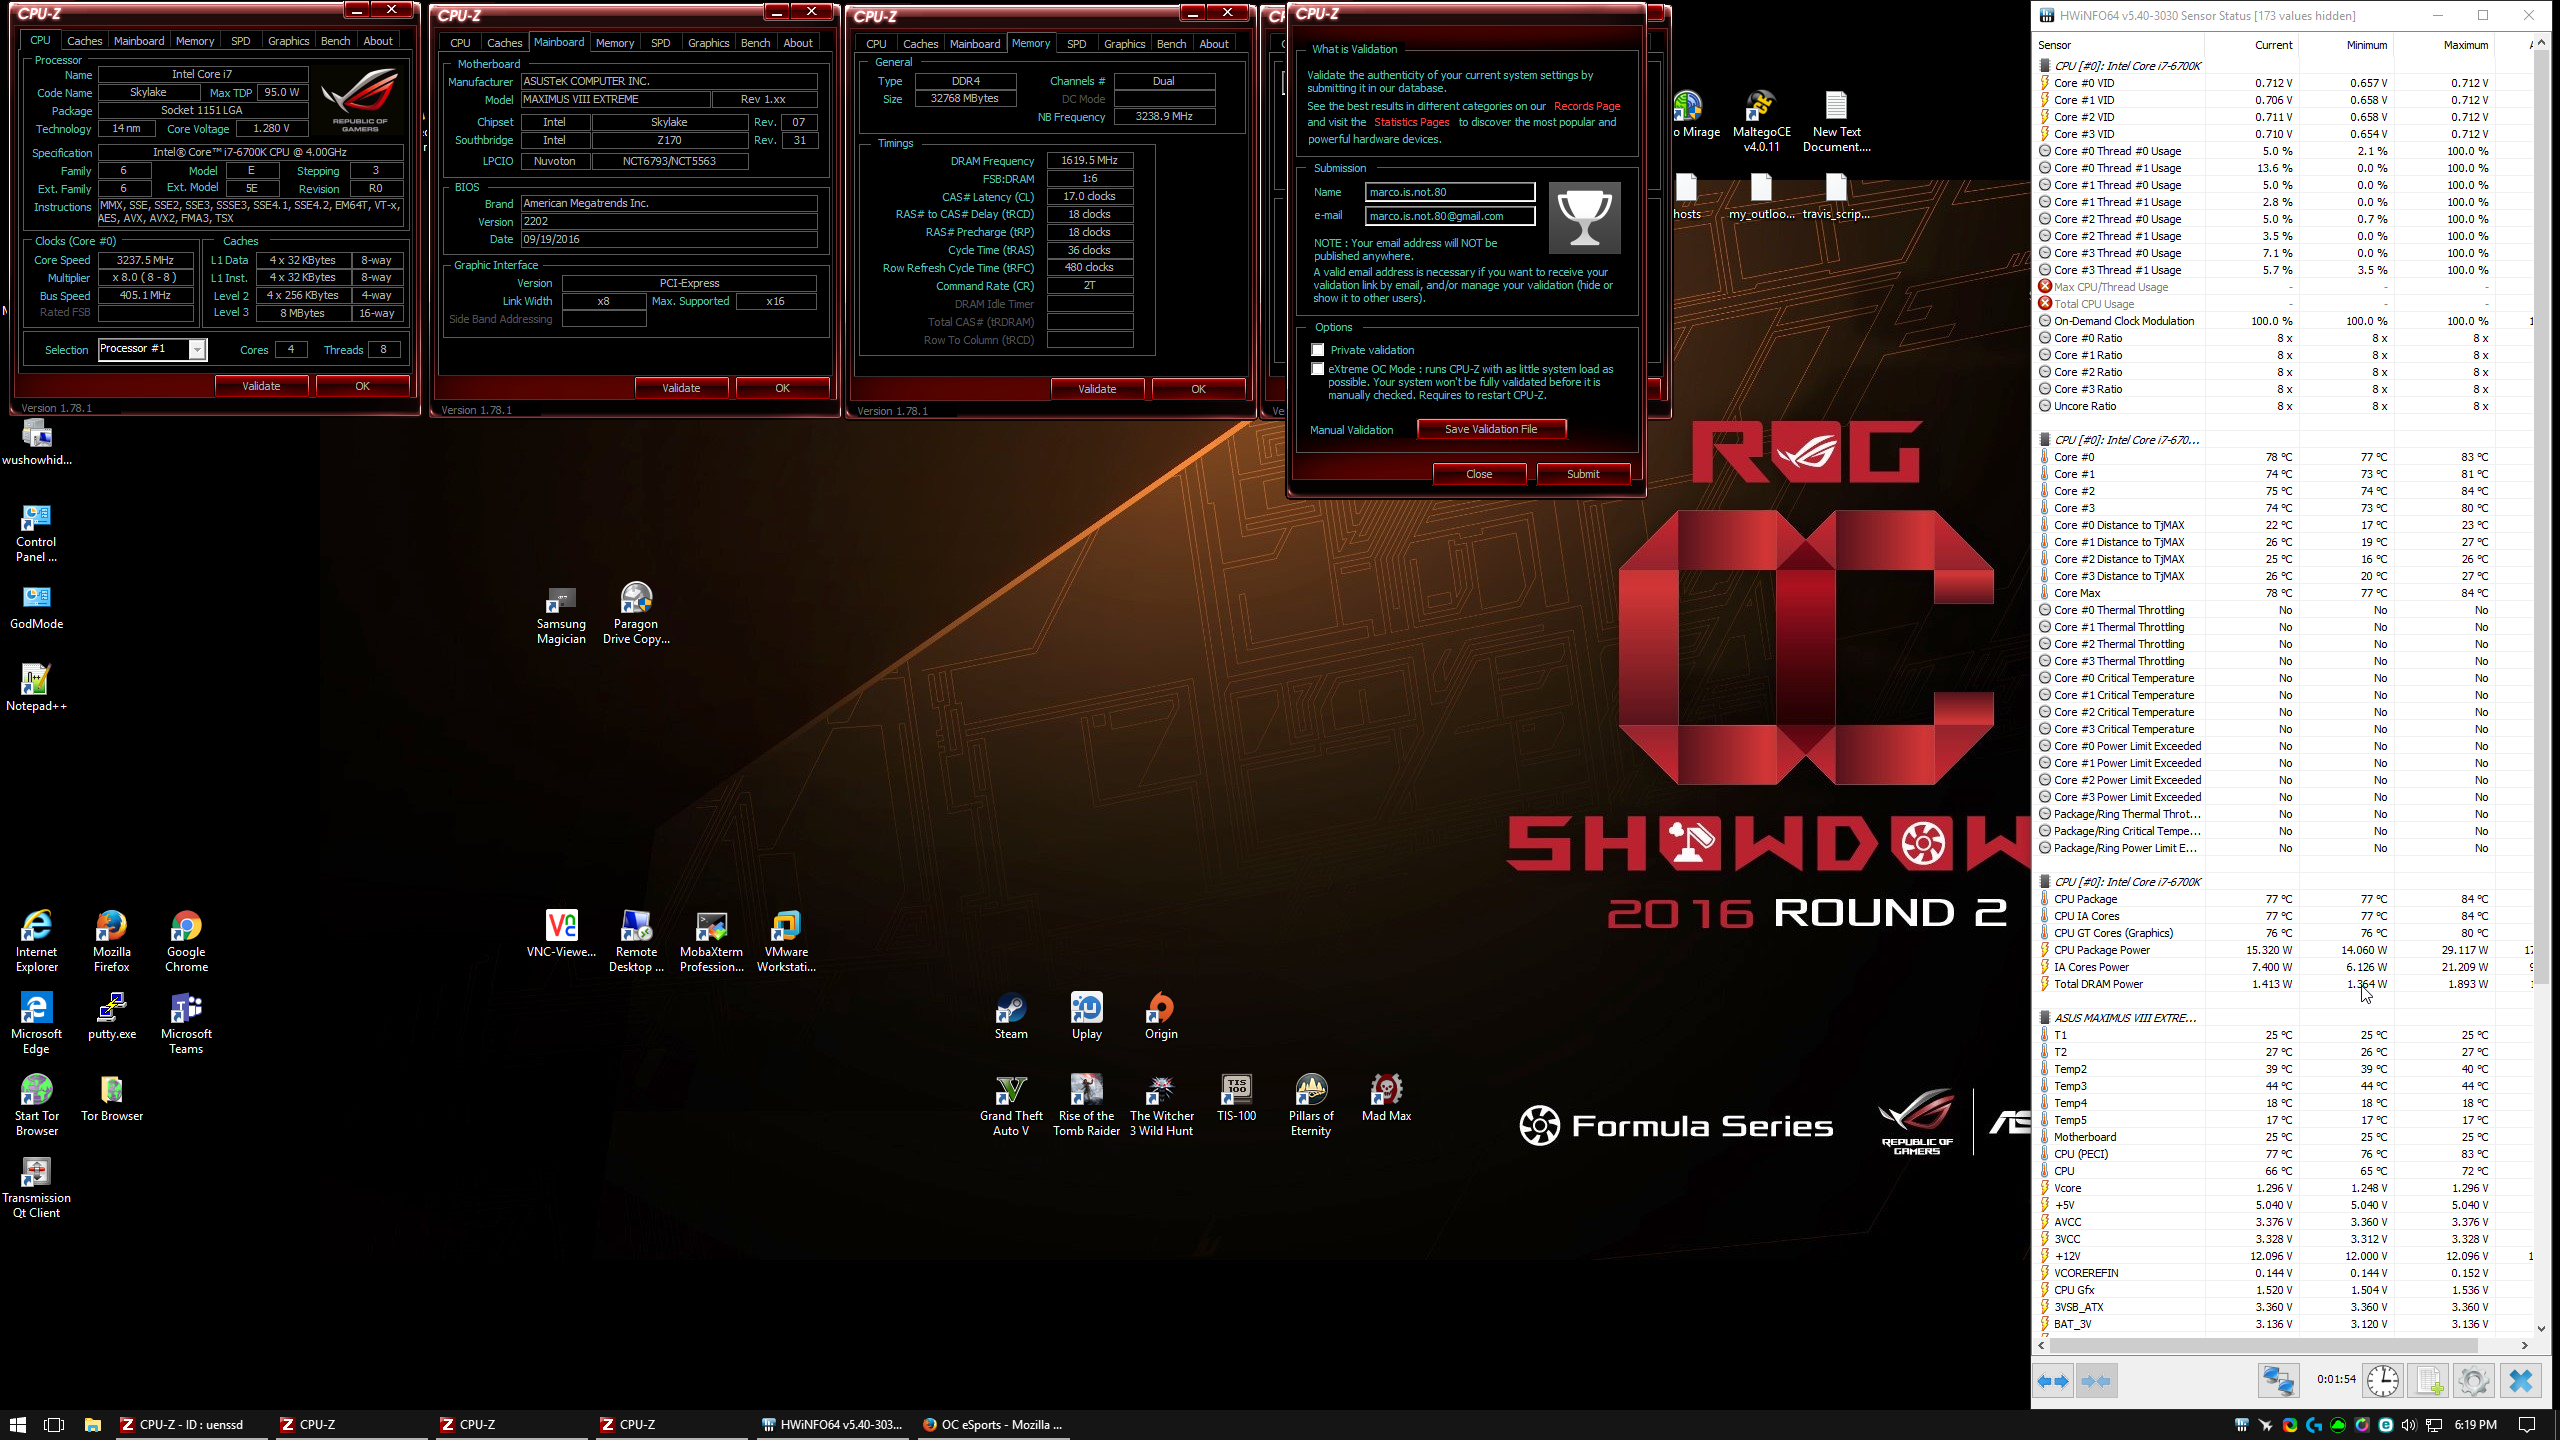Click the volume speaker tray icon
Viewport: 2560px width, 1440px height.
[2409, 1425]
